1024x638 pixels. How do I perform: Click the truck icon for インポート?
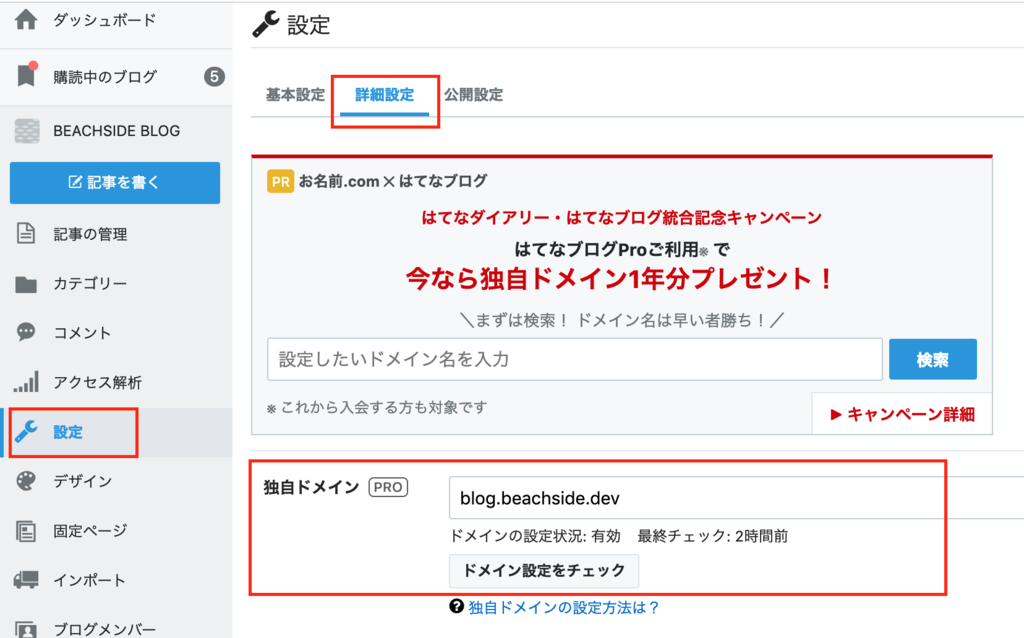[26, 579]
